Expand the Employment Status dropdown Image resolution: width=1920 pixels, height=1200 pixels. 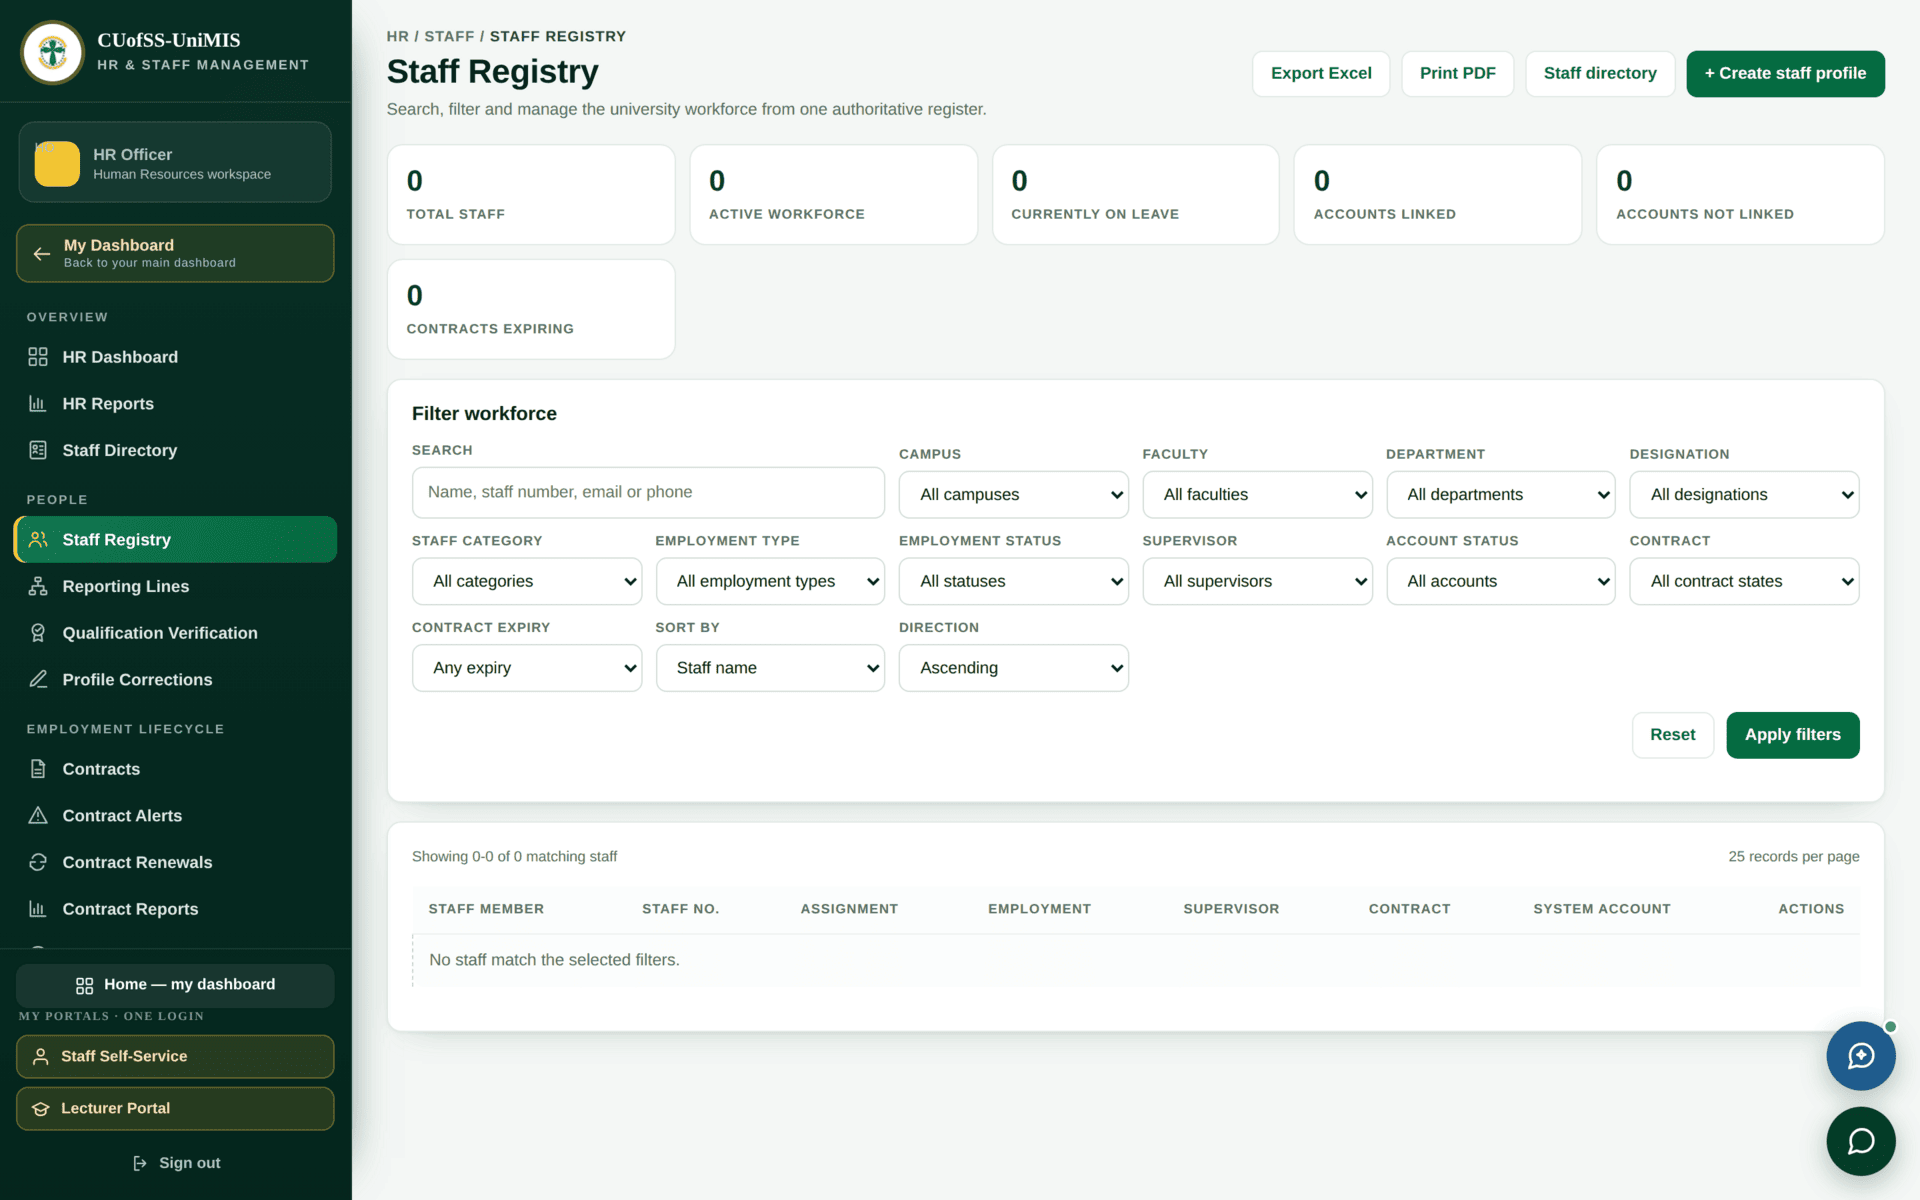1013,581
